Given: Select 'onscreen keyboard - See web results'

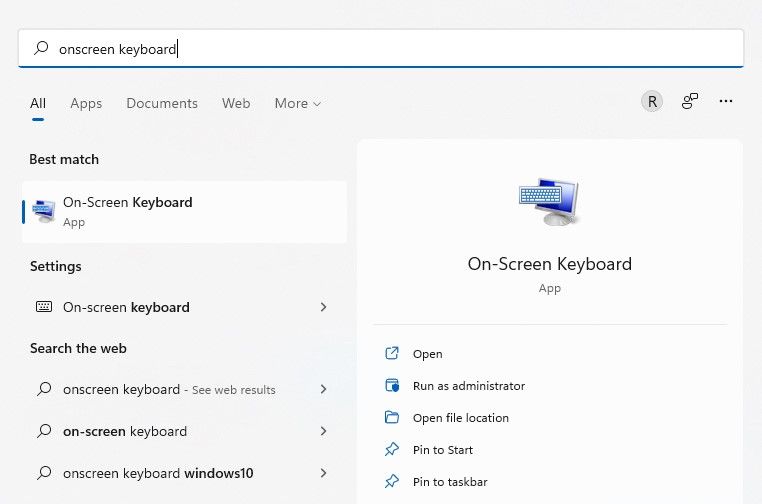Looking at the screenshot, I should pos(168,389).
